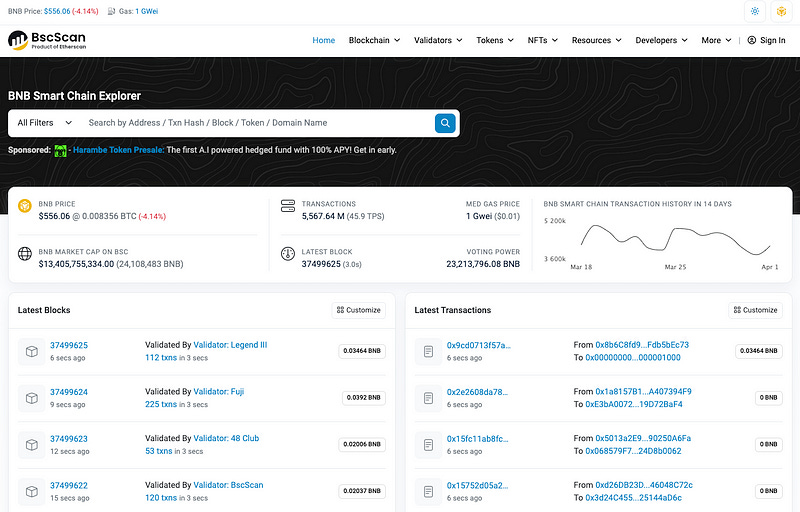Open the 225 txns link
800x512 pixels.
coord(161,404)
